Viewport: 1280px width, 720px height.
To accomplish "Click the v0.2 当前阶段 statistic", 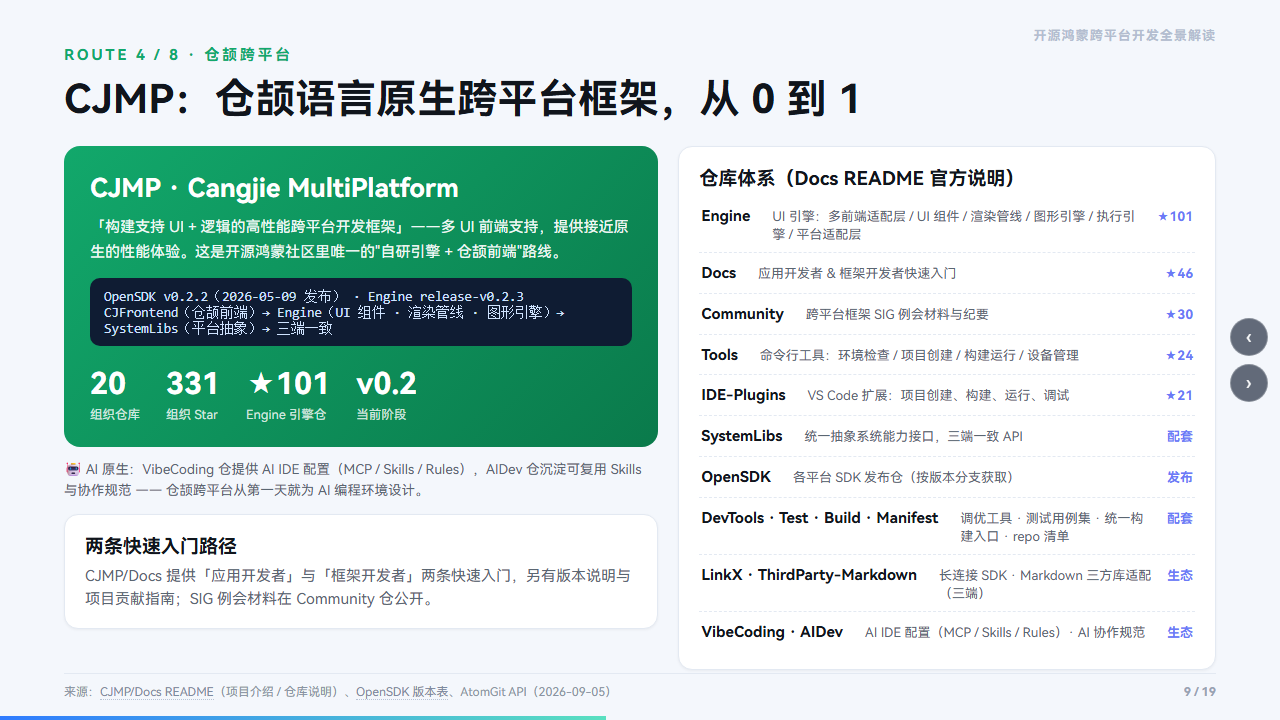I will tap(386, 395).
